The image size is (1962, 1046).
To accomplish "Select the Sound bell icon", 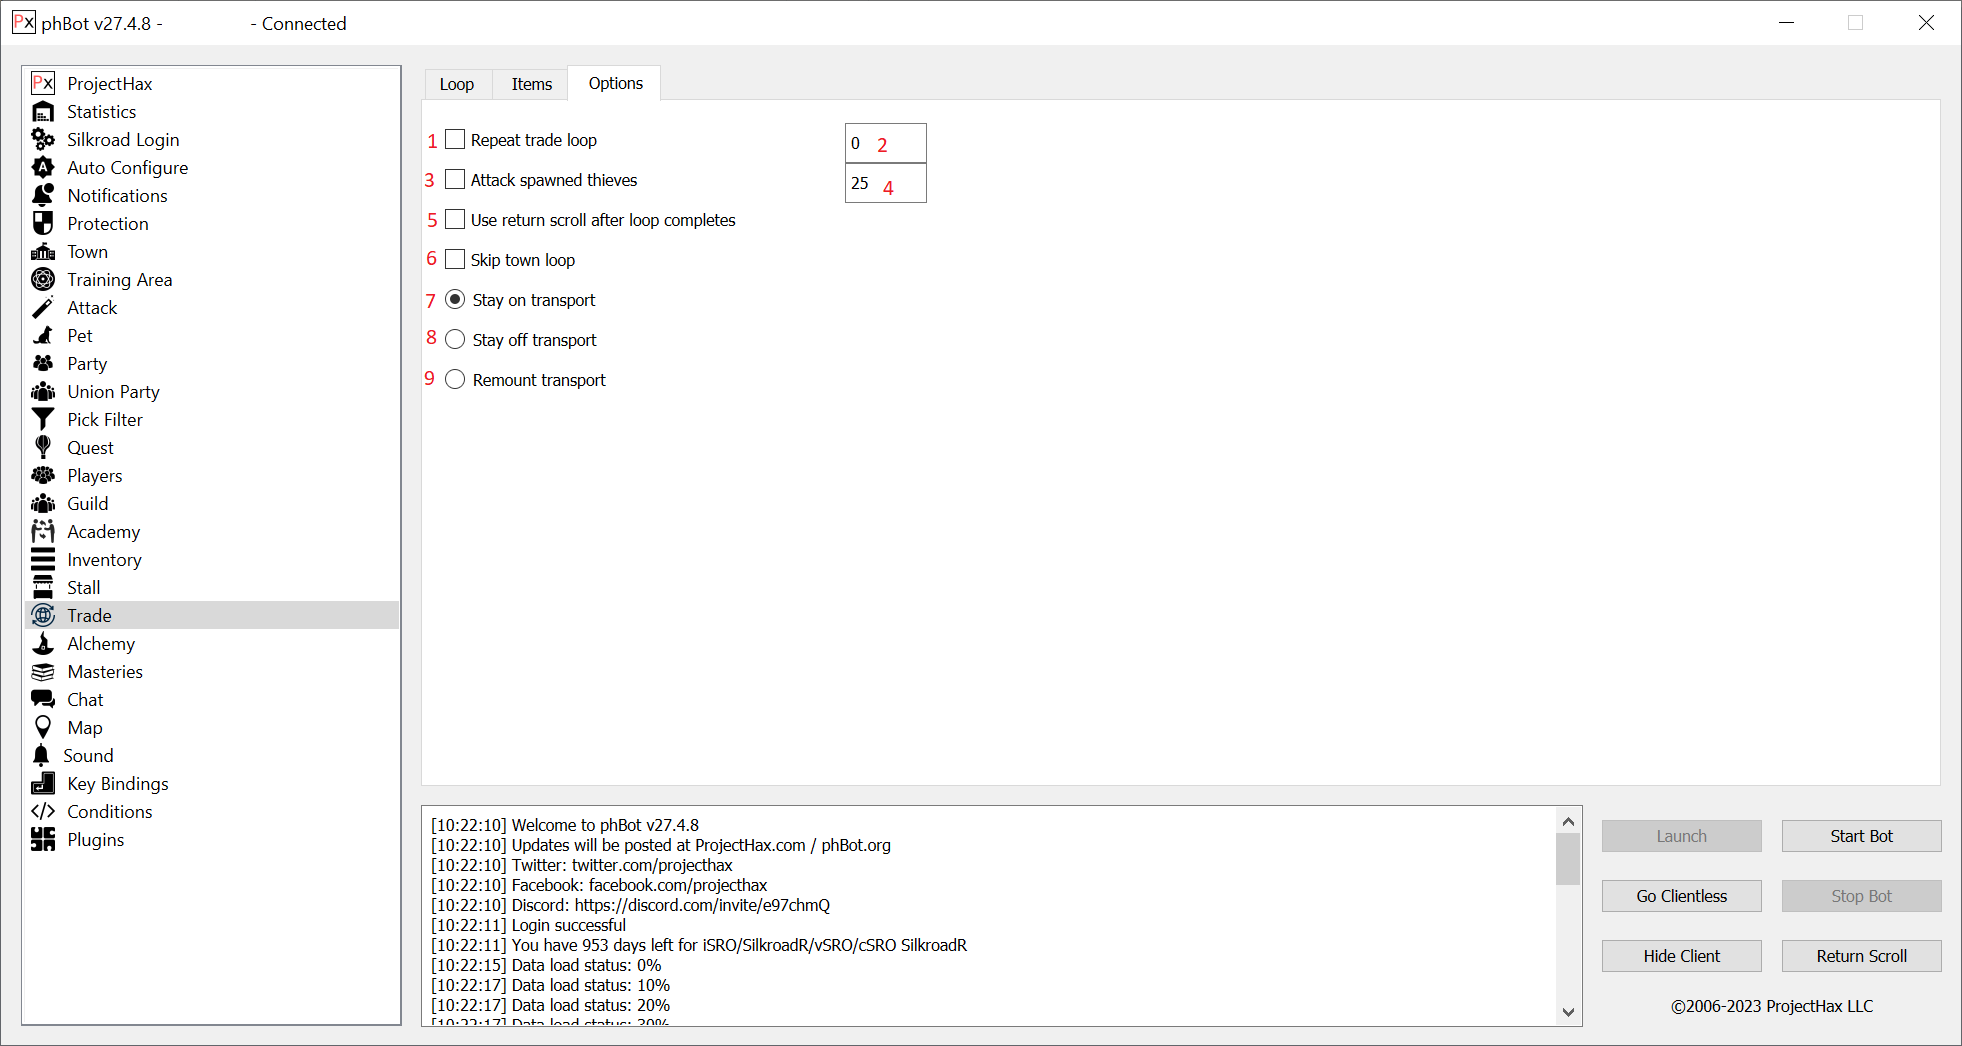I will coord(41,756).
